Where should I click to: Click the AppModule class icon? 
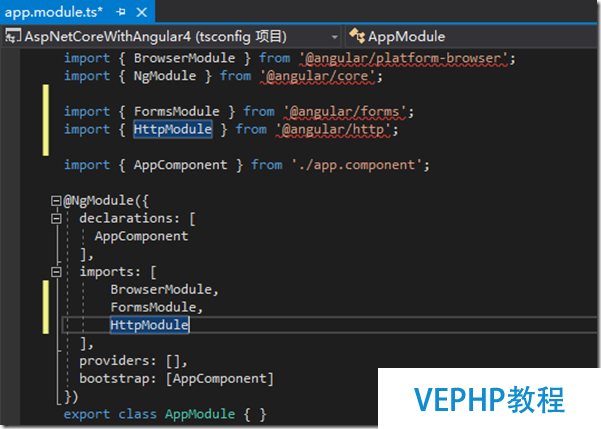point(357,36)
